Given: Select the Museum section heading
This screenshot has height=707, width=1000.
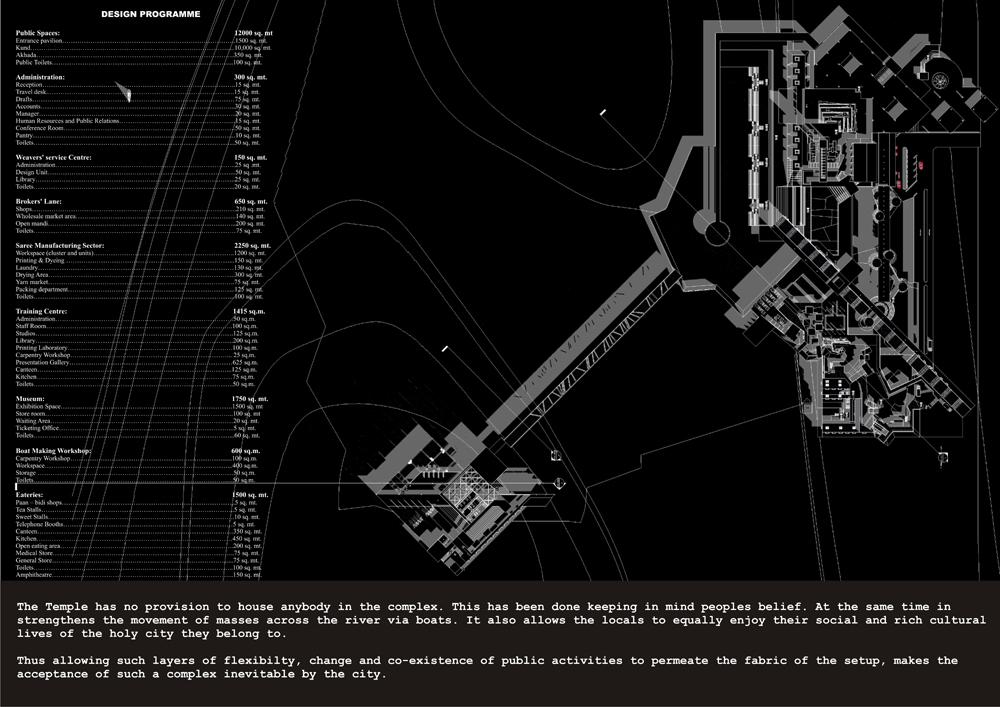Looking at the screenshot, I should tap(30, 399).
